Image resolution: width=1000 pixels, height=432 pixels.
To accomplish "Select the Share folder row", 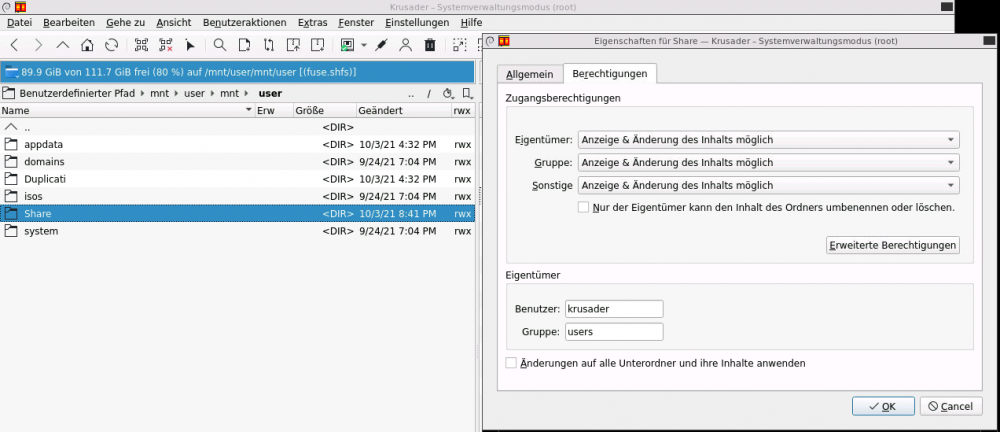I will (237, 213).
